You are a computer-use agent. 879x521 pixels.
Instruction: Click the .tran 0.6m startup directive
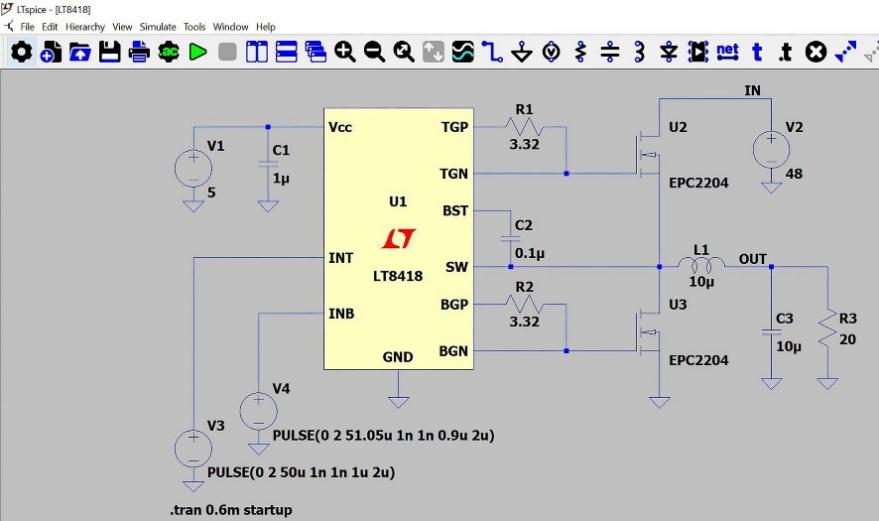[x=230, y=510]
